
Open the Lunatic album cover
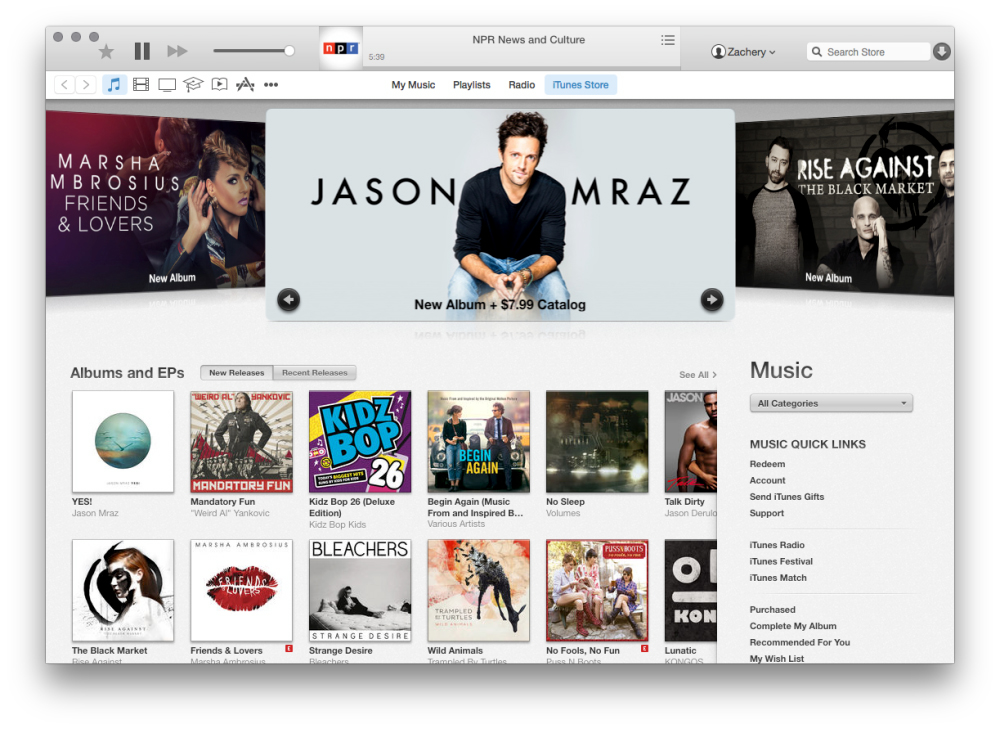click(x=691, y=590)
